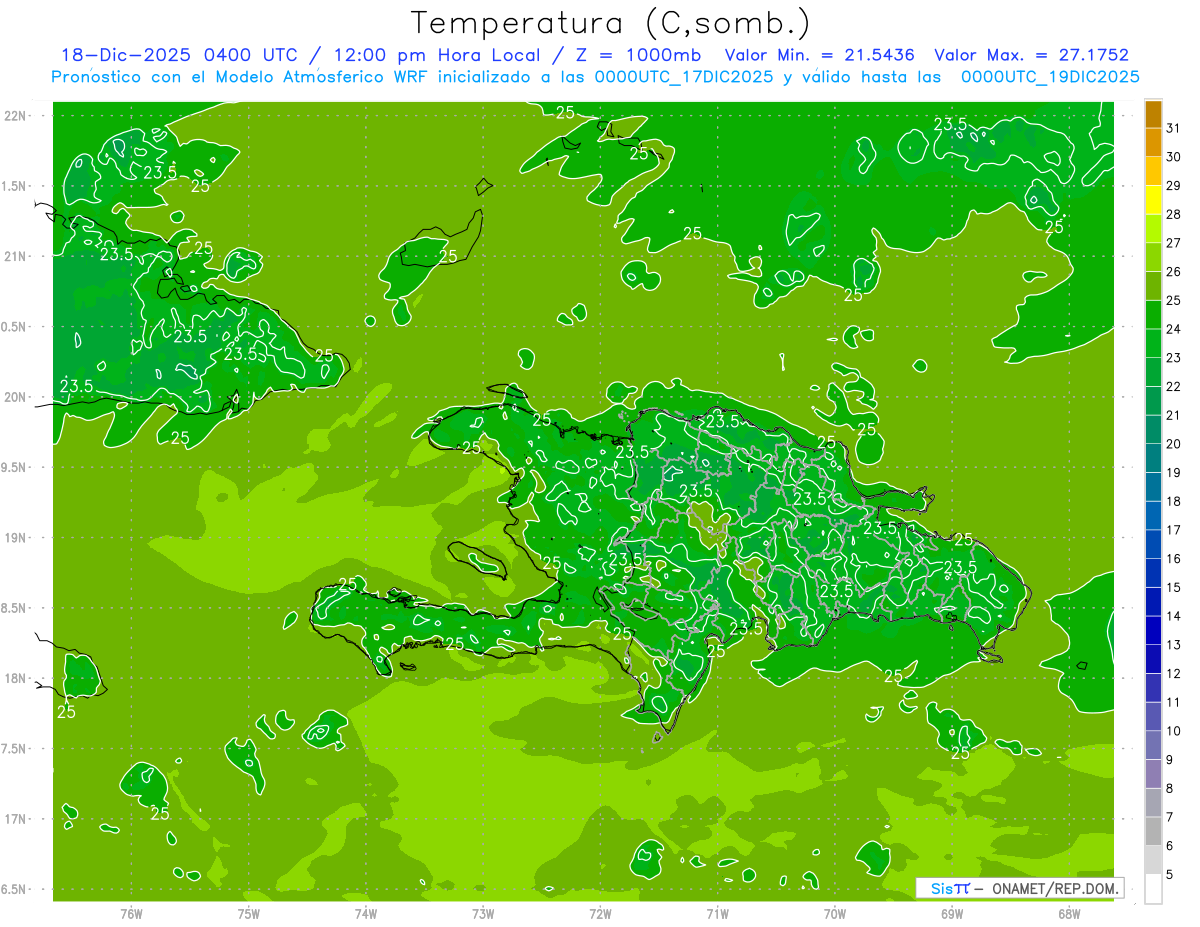This screenshot has height=927, width=1200.
Task: Click the '1.5N' latitude label
Action: 14,186
